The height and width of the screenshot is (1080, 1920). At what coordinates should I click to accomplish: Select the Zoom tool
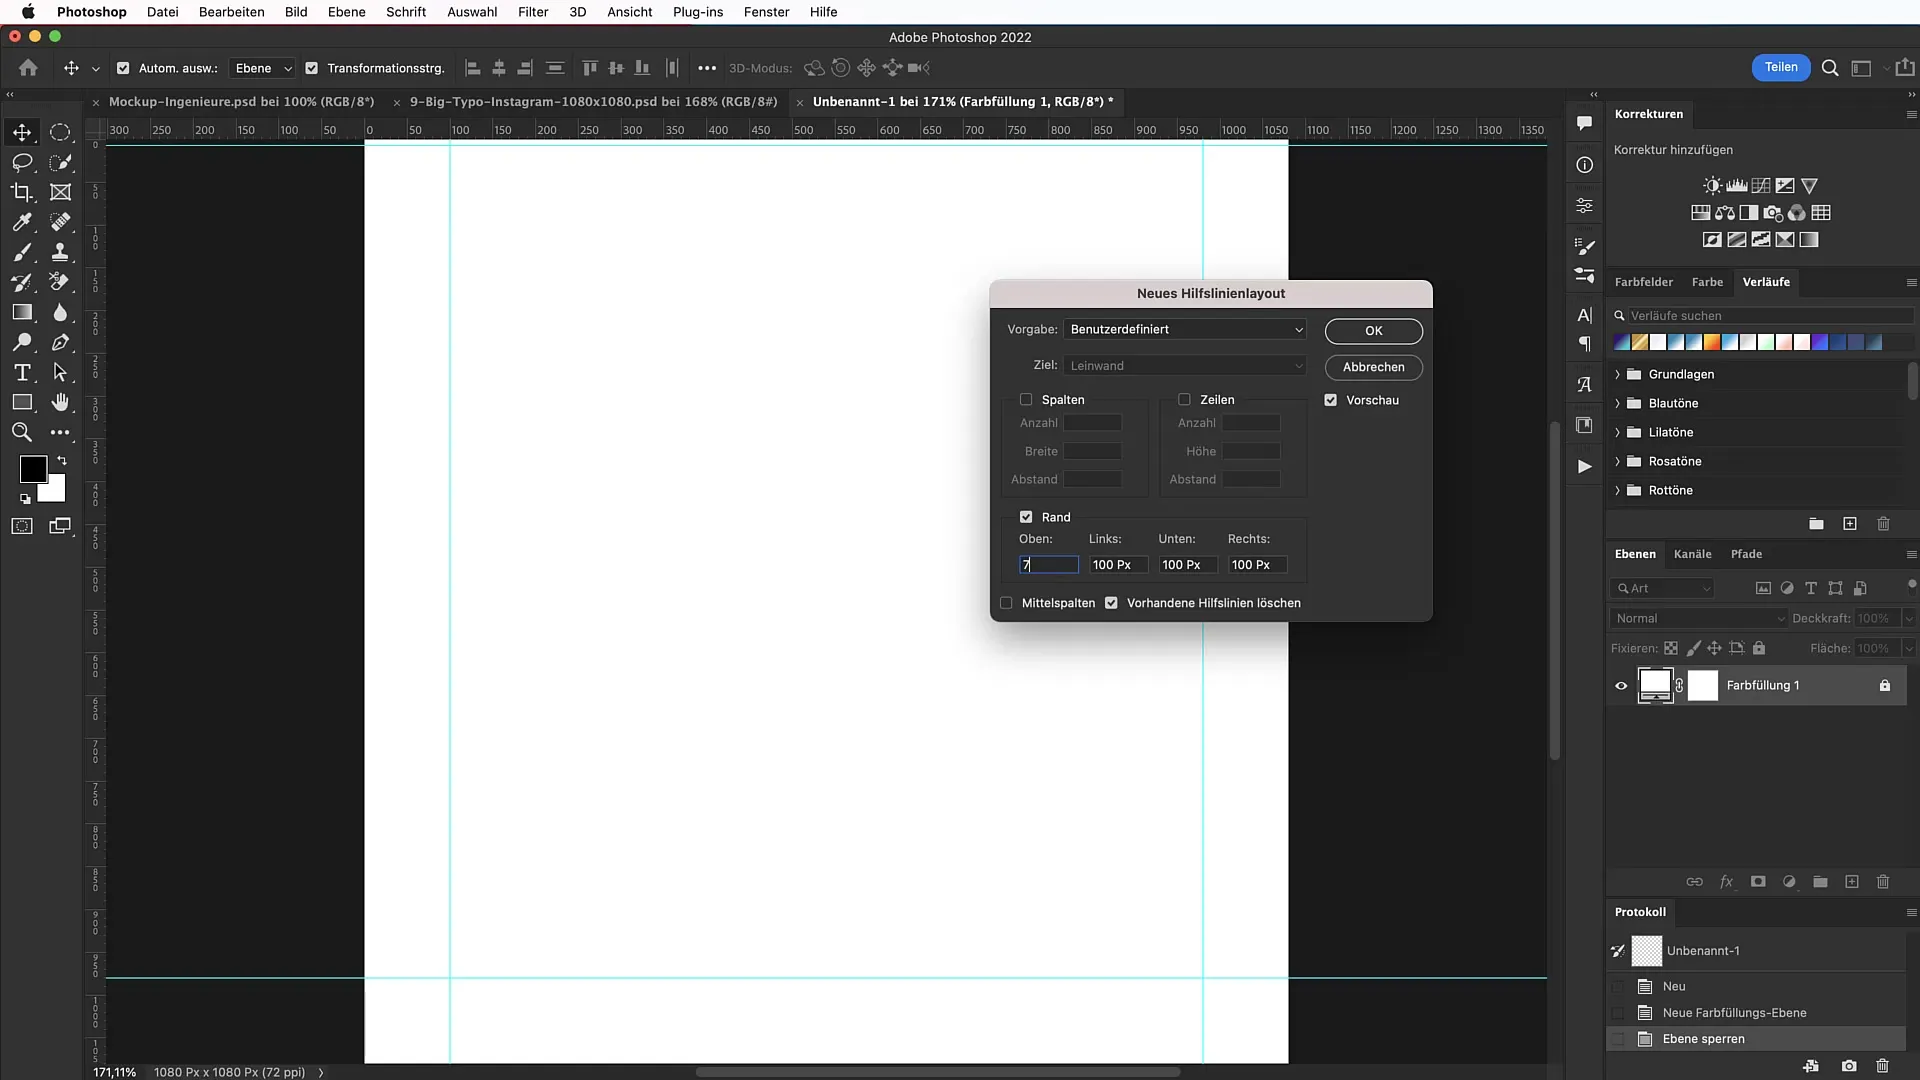click(22, 432)
